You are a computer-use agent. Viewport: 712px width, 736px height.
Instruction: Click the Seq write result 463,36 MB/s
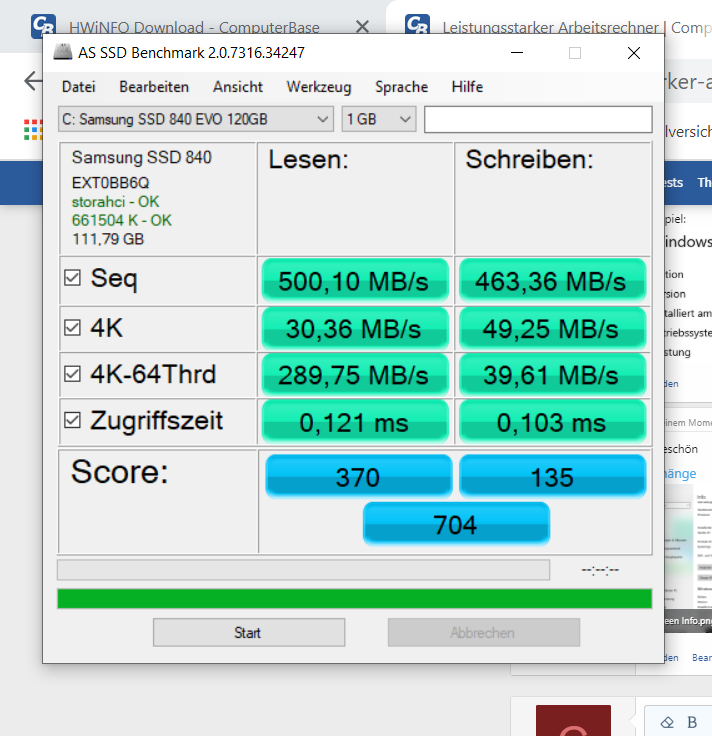(x=552, y=281)
